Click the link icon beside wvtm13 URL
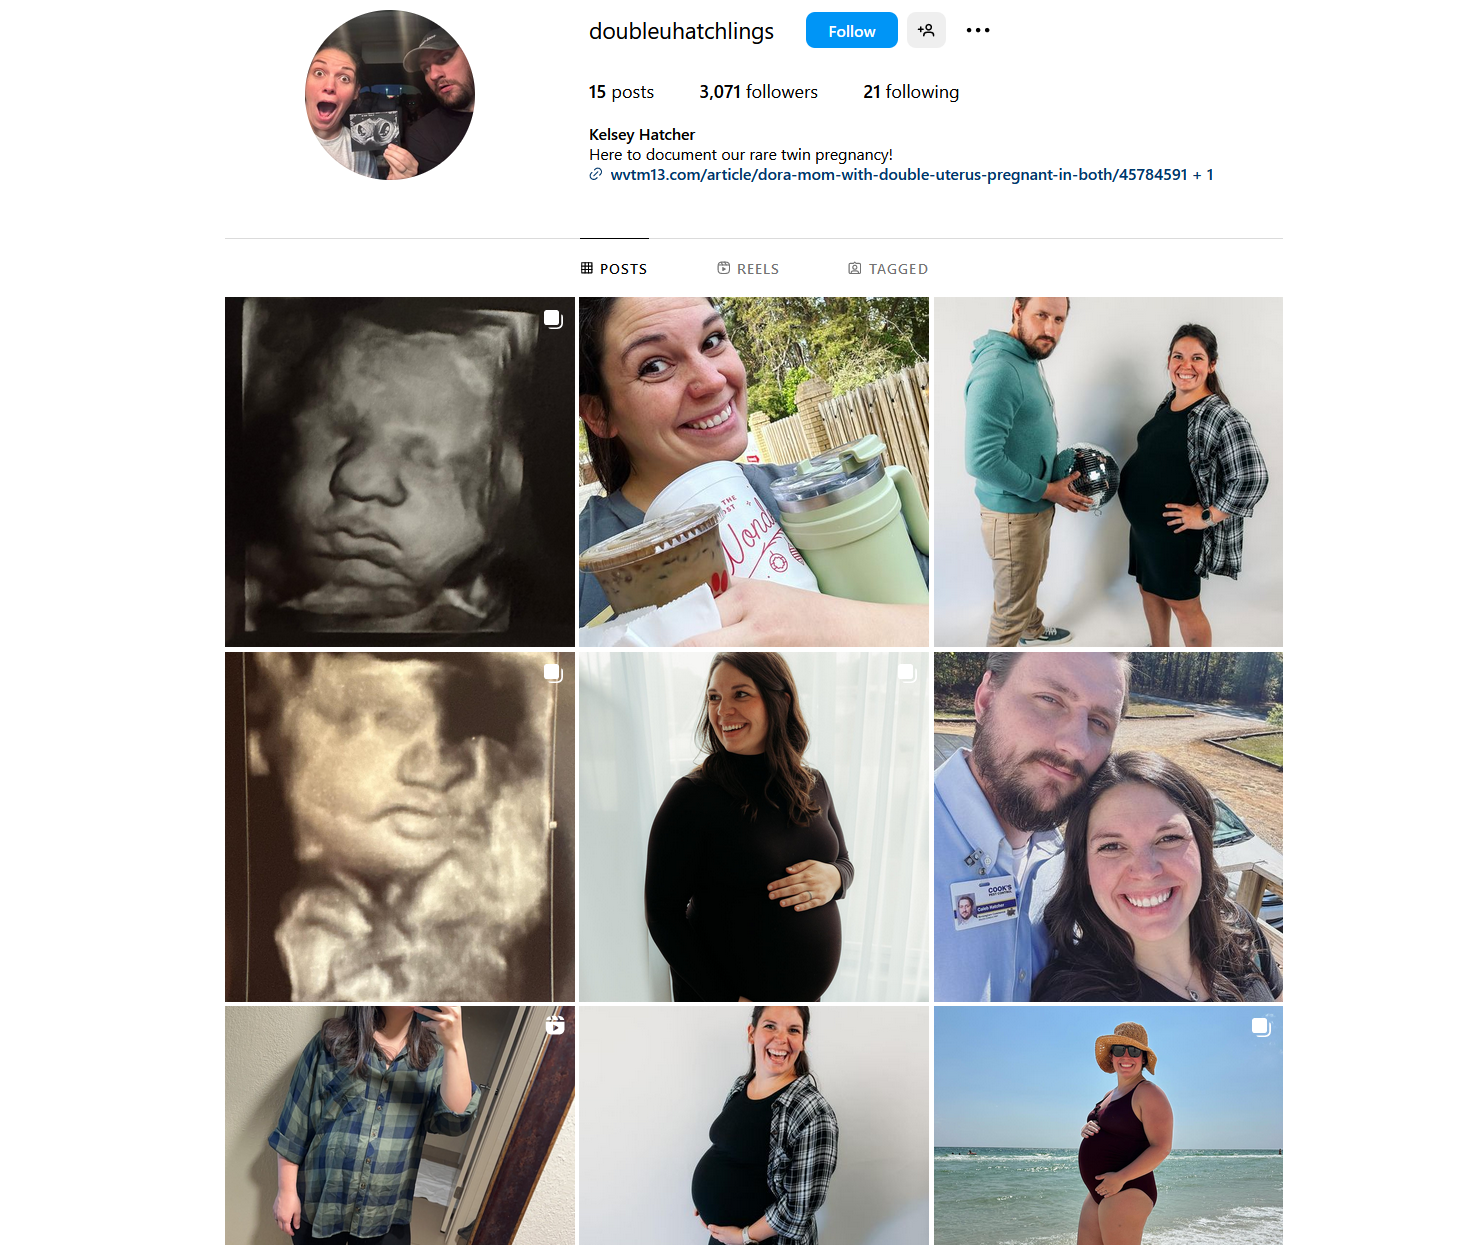The height and width of the screenshot is (1245, 1483). 595,174
